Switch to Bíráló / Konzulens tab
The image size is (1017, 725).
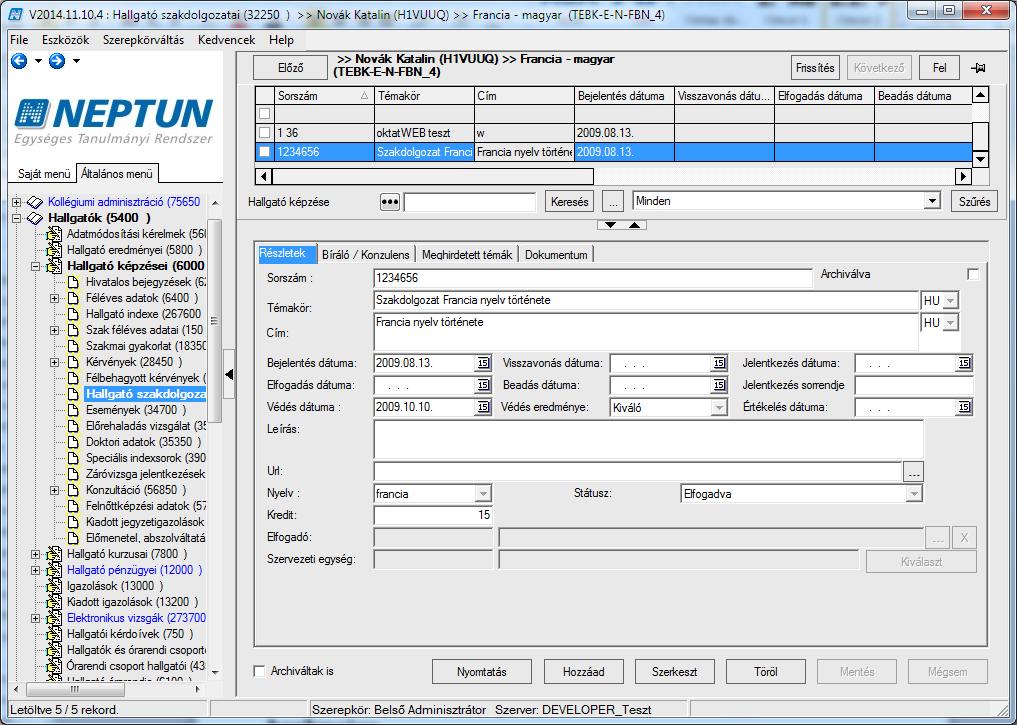click(366, 255)
